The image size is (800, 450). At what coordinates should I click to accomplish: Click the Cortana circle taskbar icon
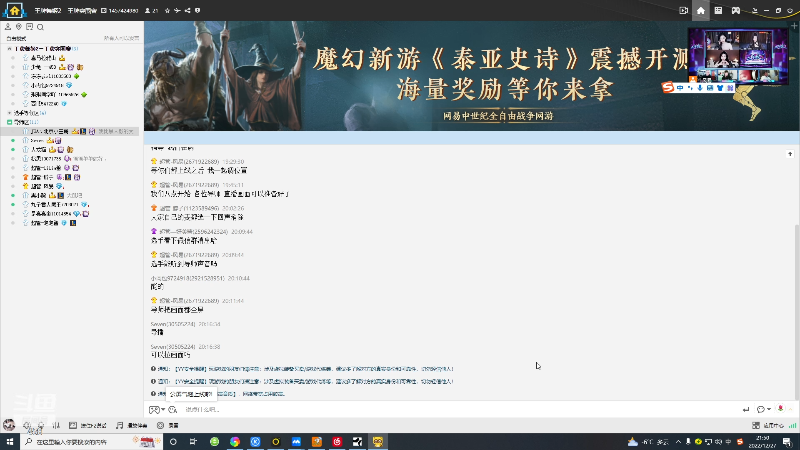click(173, 441)
